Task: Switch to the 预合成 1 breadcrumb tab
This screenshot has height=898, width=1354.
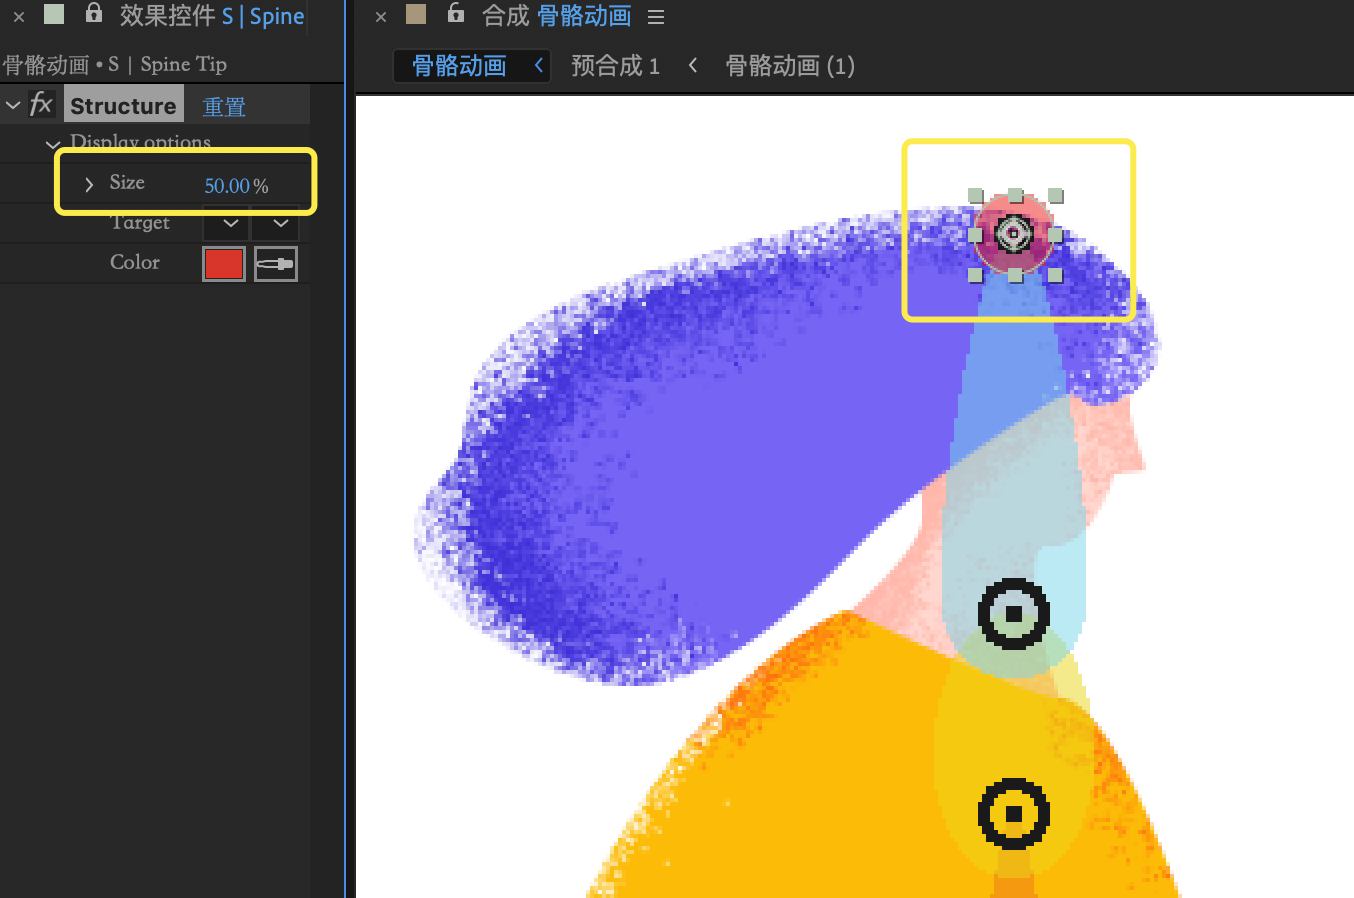Action: 615,66
